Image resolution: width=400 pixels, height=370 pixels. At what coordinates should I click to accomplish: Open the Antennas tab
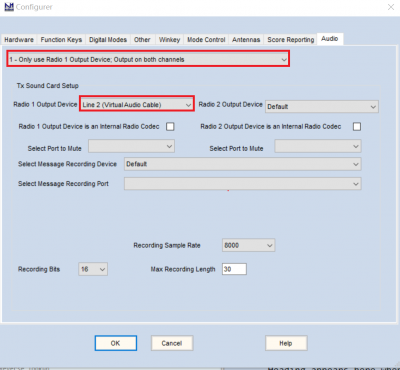[x=246, y=40]
